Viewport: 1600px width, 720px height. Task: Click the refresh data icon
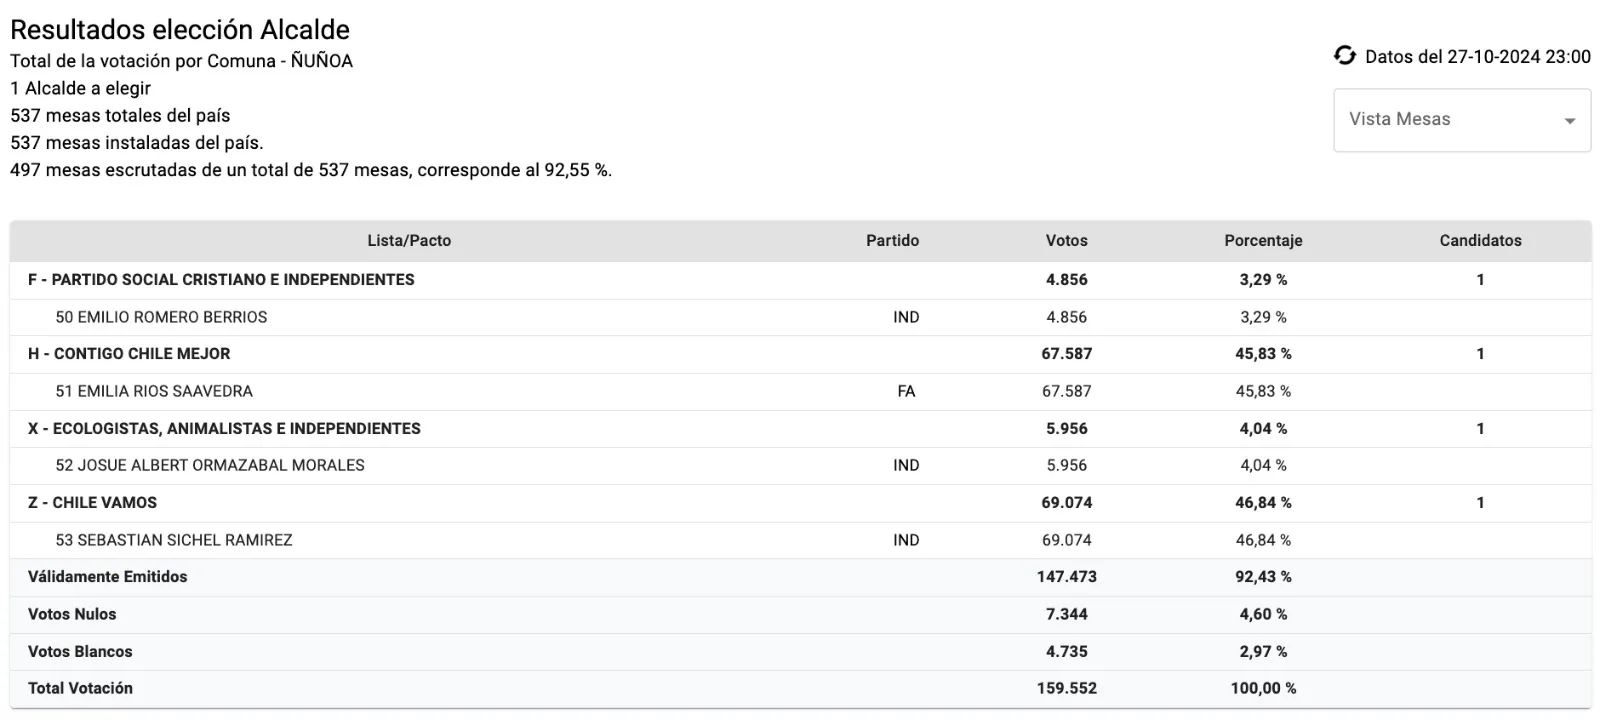1345,56
